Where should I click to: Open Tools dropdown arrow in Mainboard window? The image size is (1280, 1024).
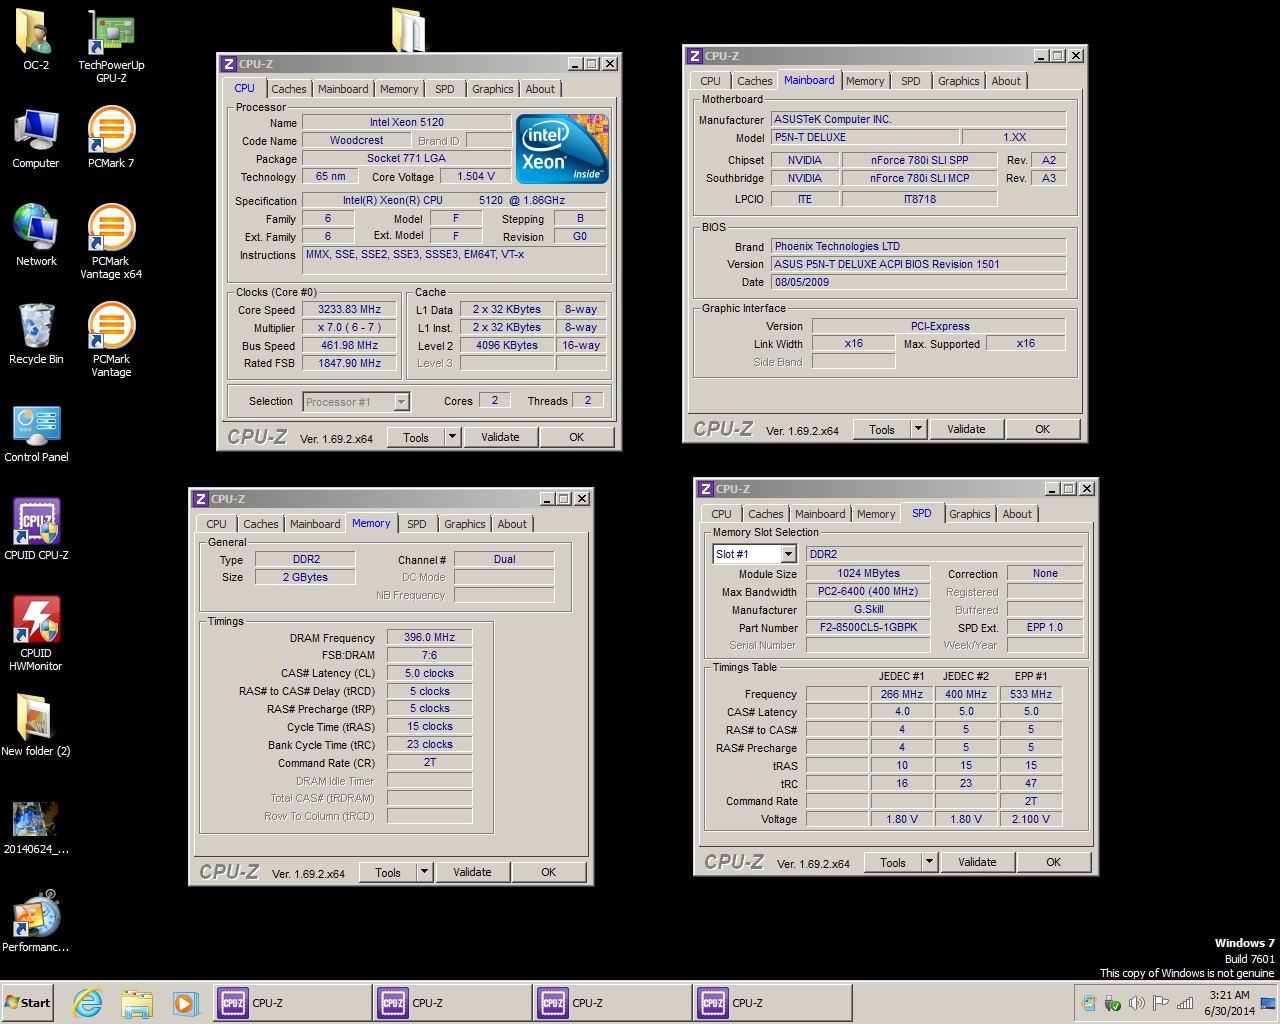[x=918, y=429]
